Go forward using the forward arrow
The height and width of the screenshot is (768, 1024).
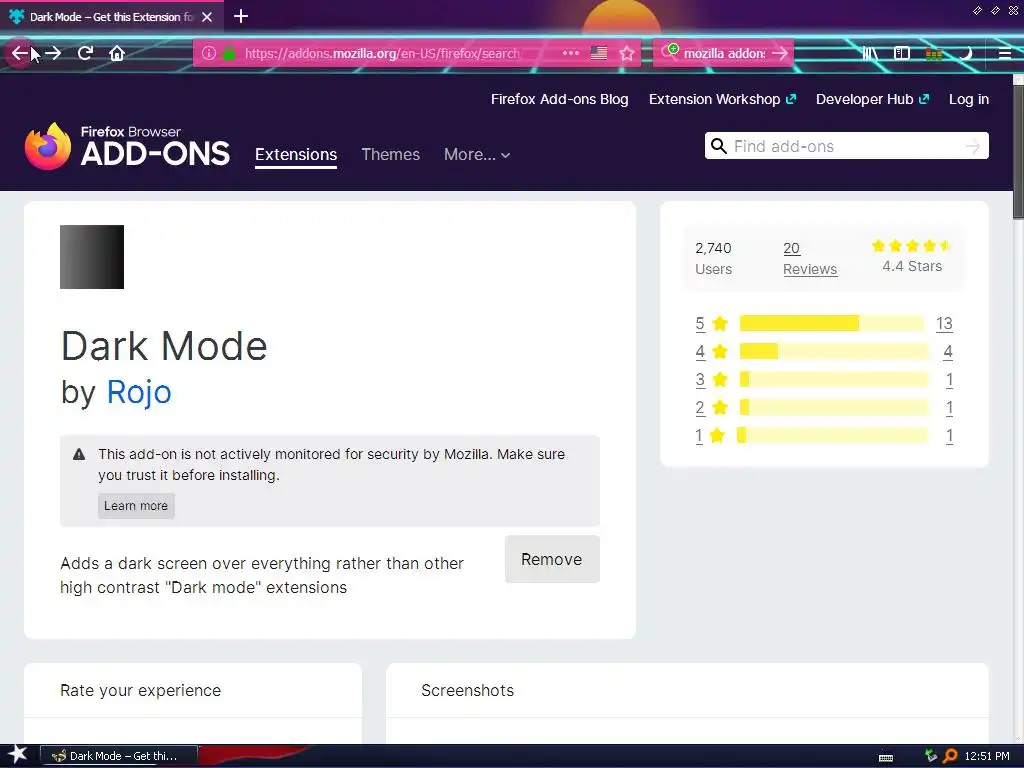click(53, 53)
